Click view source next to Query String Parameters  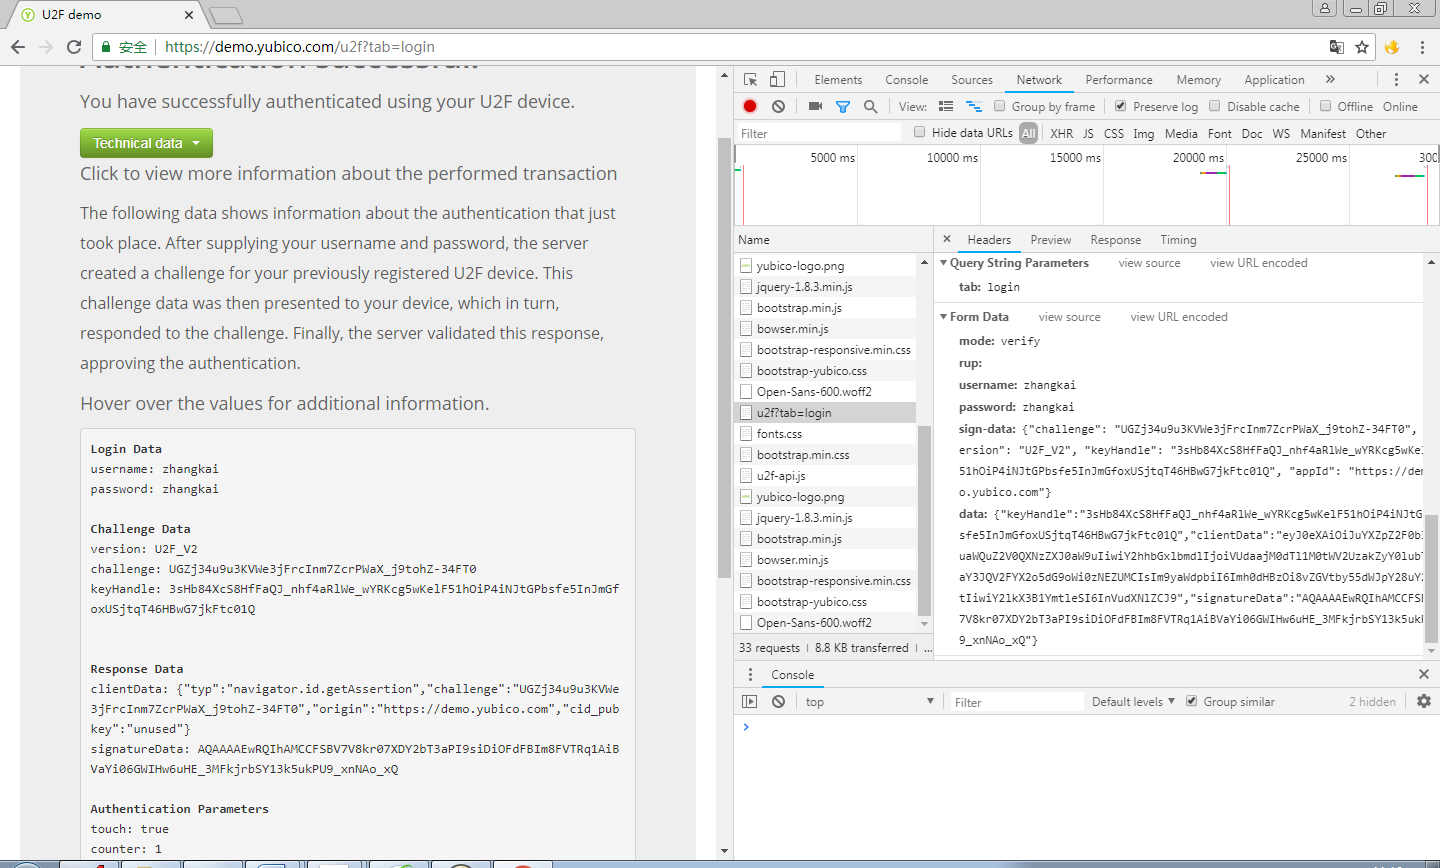(1149, 263)
